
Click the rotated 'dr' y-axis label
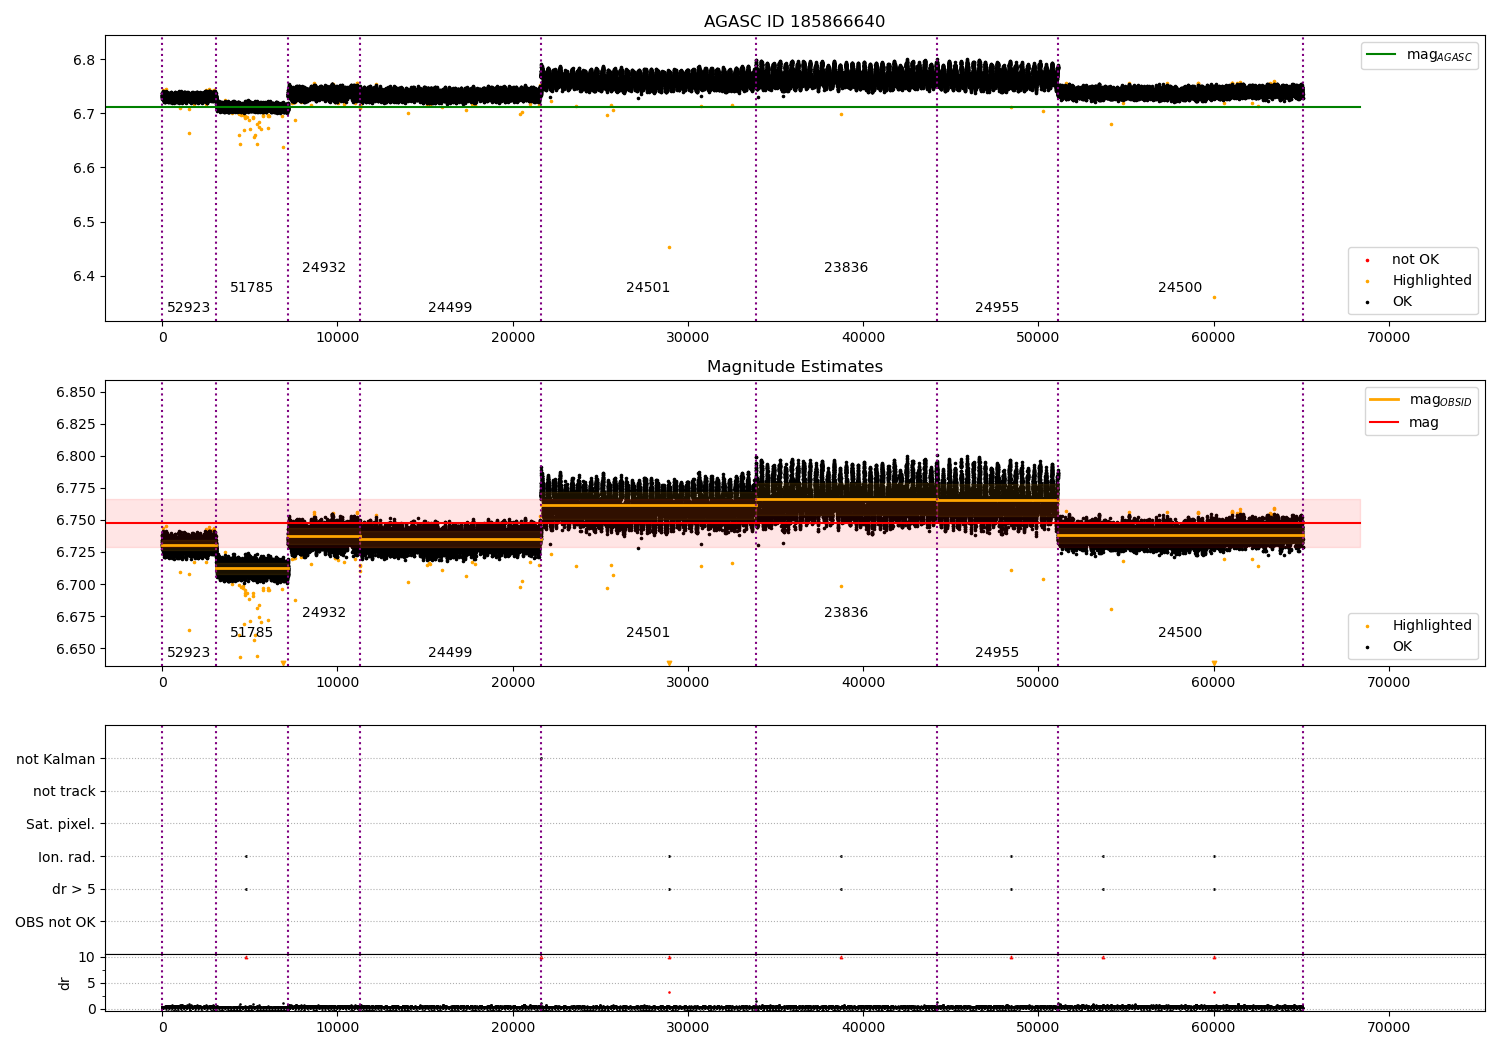(65, 983)
